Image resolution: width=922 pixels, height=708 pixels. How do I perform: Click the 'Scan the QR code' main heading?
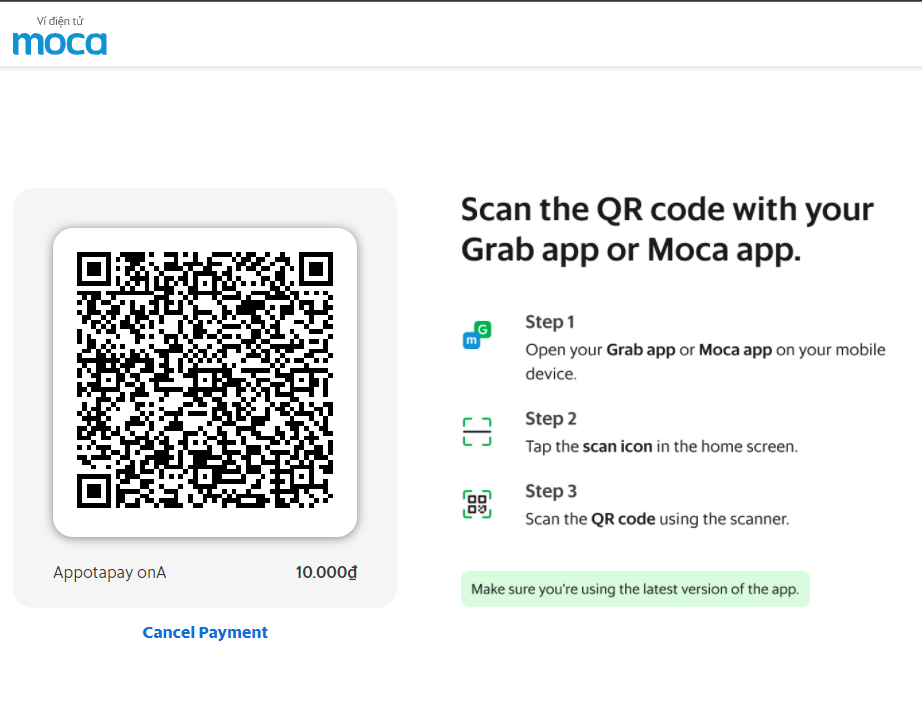point(667,229)
